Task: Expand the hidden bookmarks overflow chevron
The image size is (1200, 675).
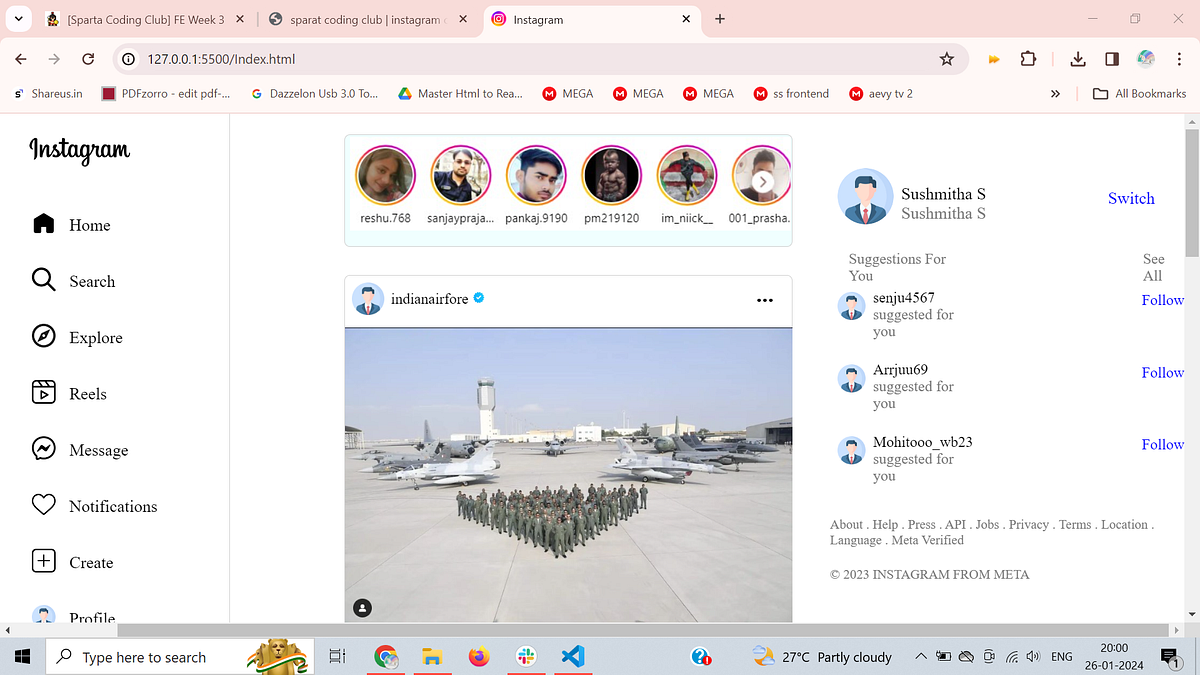Action: coord(1055,93)
